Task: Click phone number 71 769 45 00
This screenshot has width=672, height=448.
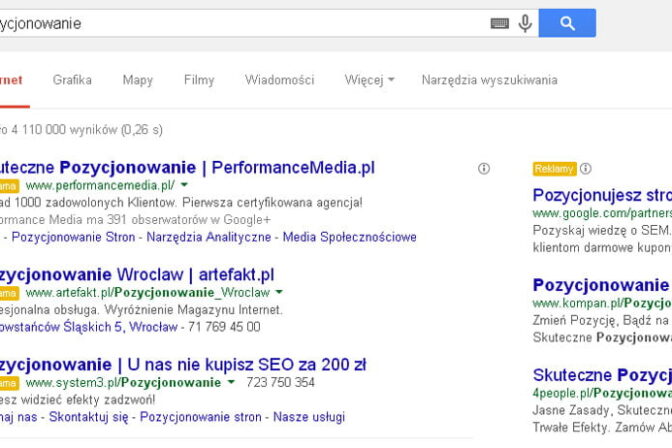Action: tap(224, 327)
